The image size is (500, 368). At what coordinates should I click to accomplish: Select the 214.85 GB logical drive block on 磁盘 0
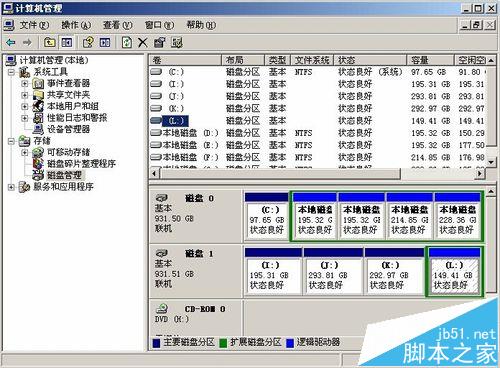click(410, 216)
